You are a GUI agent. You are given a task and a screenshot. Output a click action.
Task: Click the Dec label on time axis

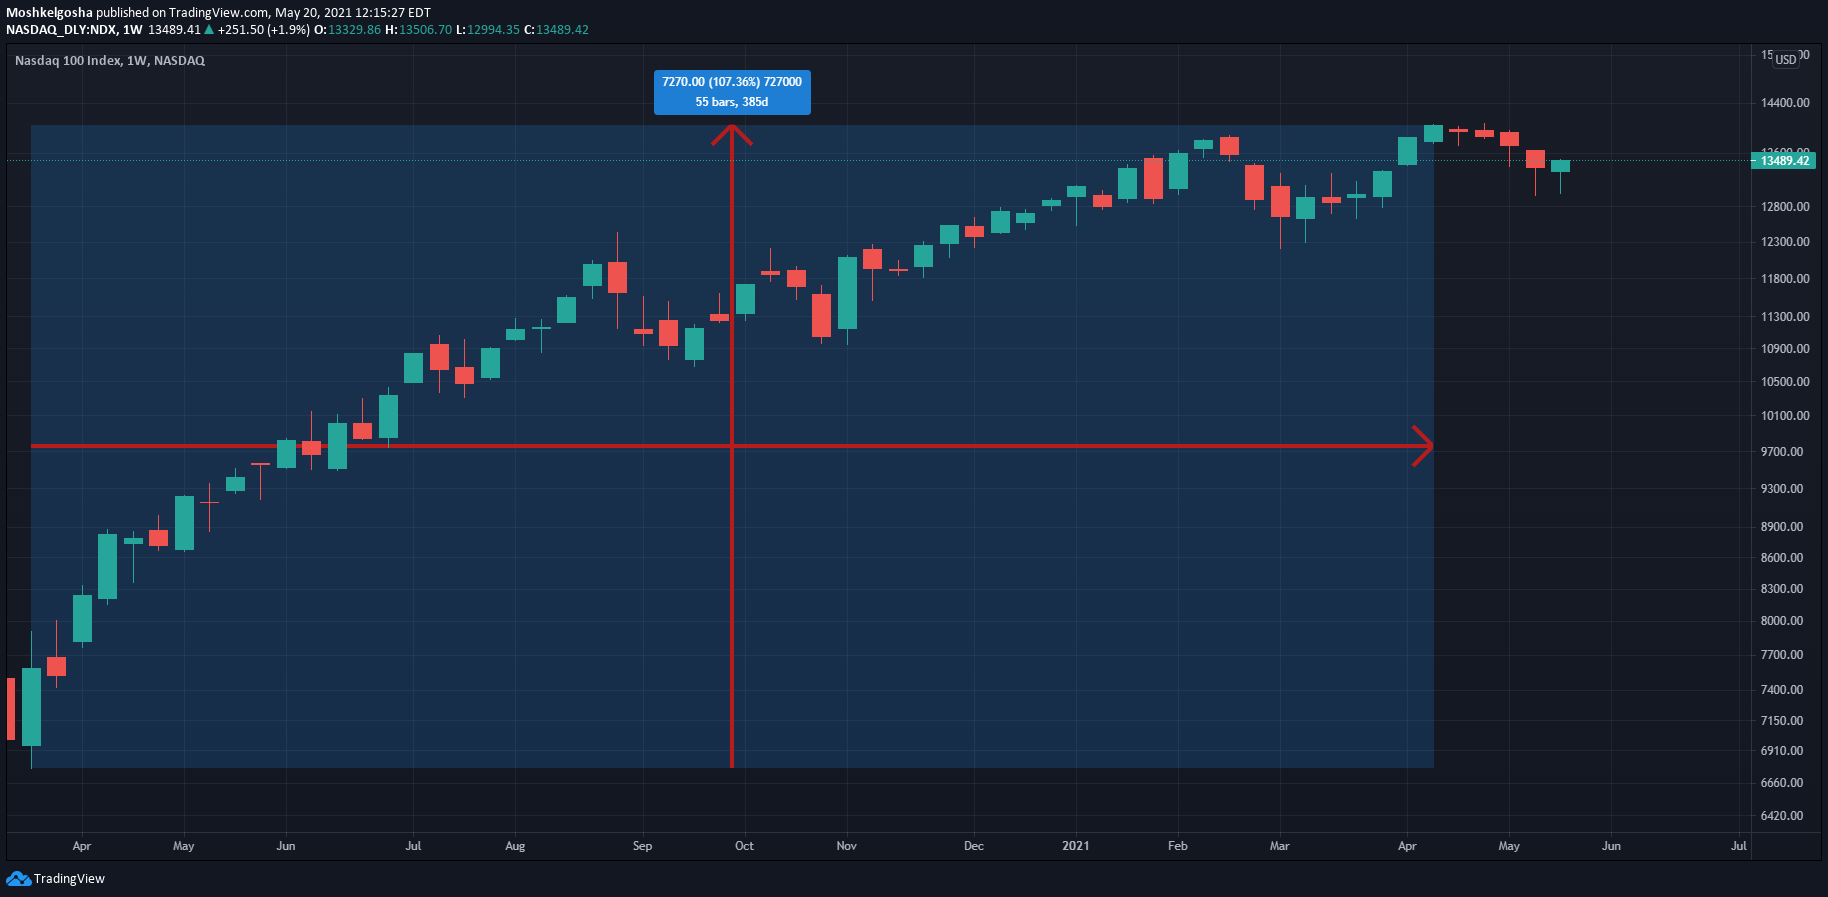[x=973, y=846]
